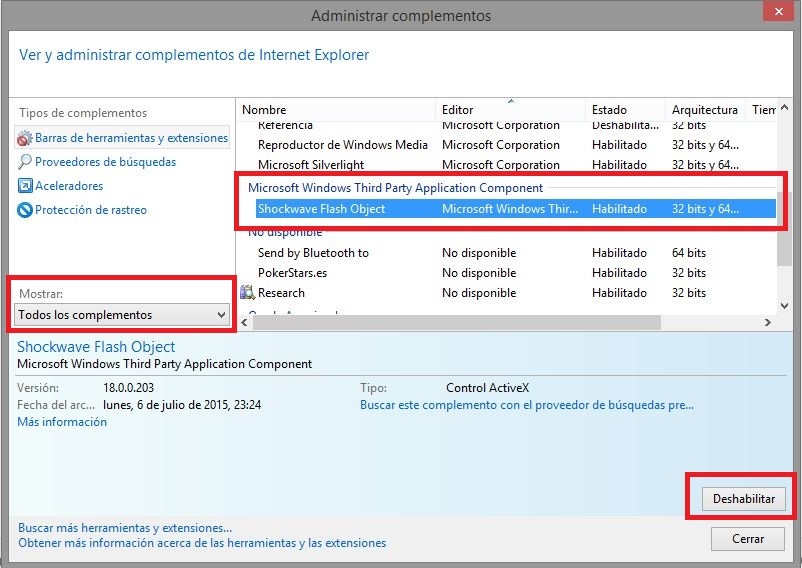This screenshot has height=568, width=802.
Task: Select the Microsoft Silverlight add-on row
Action: pyautogui.click(x=506, y=165)
